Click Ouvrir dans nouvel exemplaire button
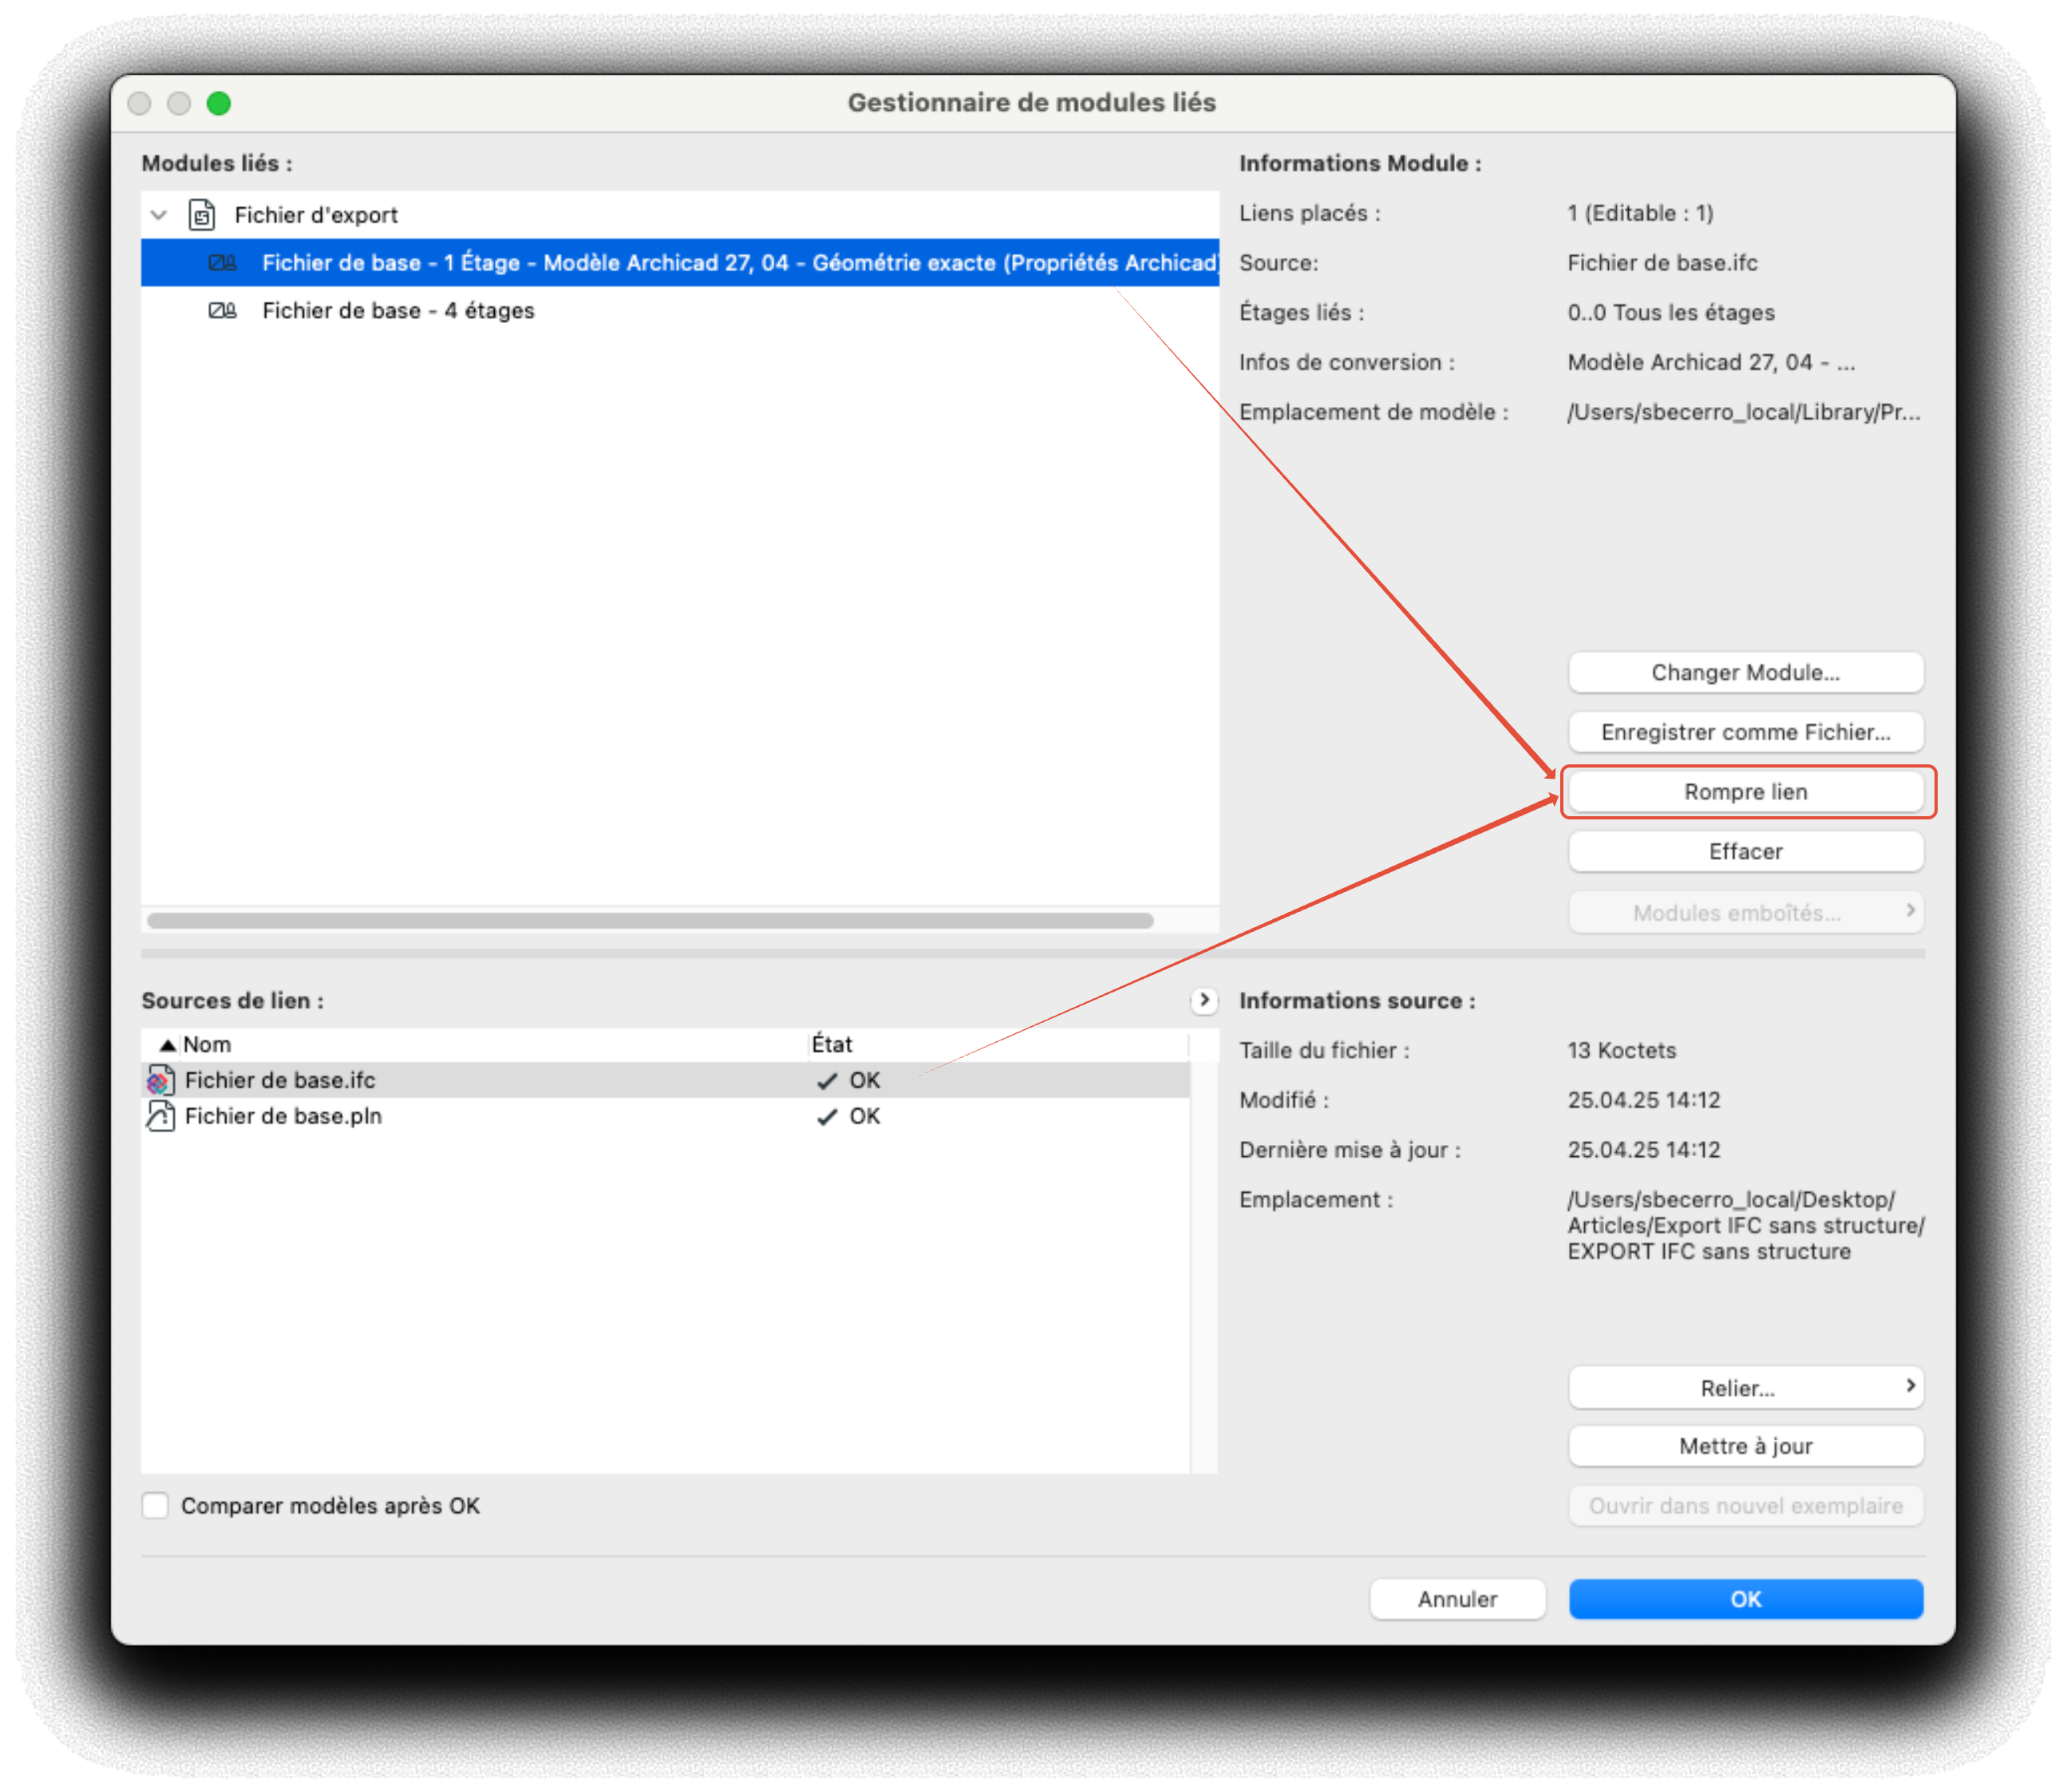 coord(1745,1507)
